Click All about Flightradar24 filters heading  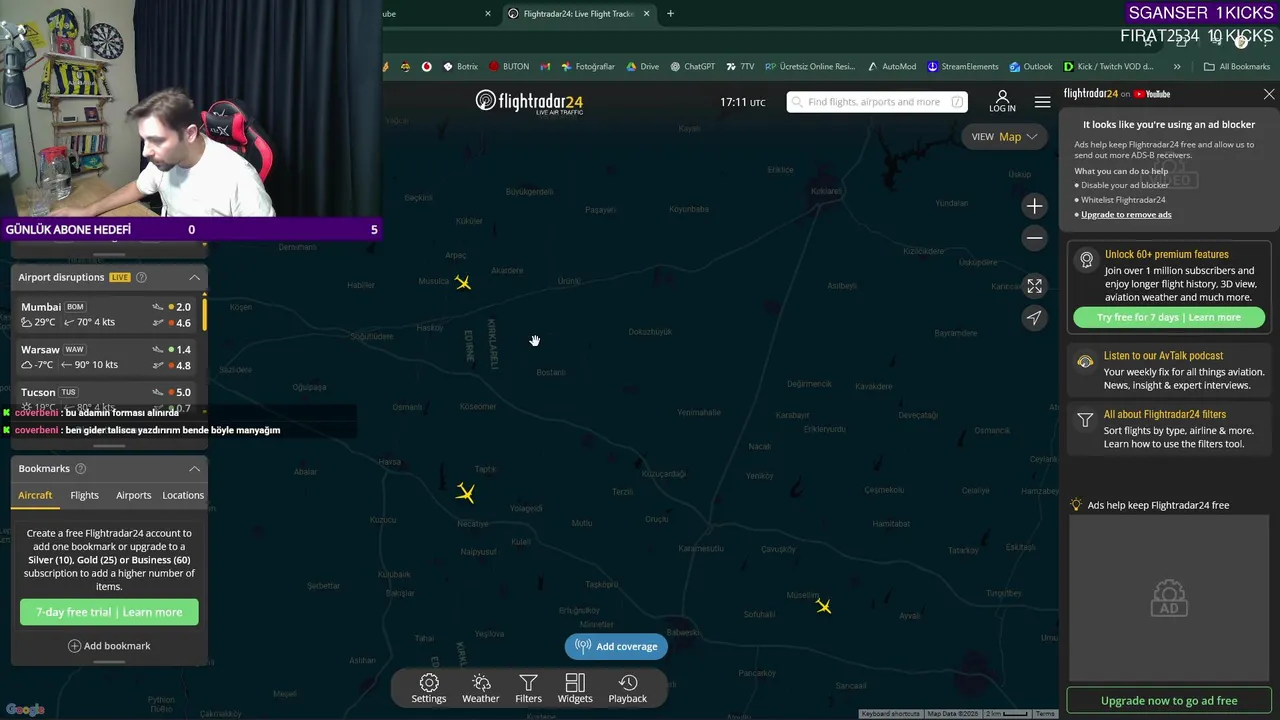click(1164, 414)
